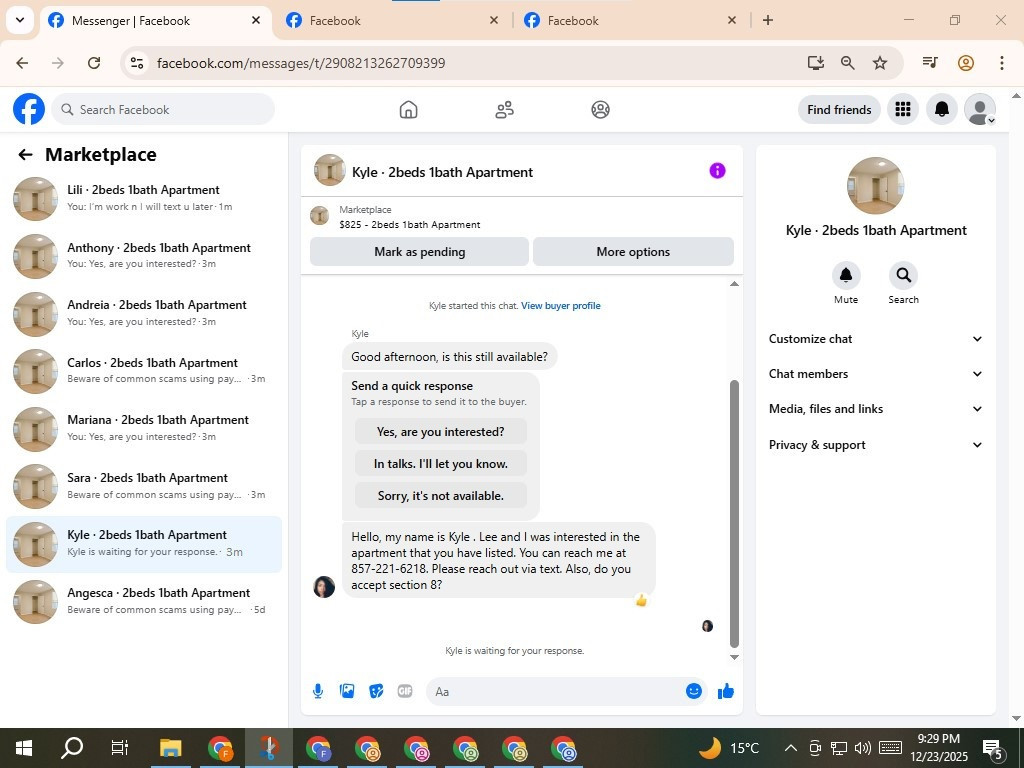The image size is (1024, 768).
Task: Open File Explorer from taskbar
Action: click(170, 748)
